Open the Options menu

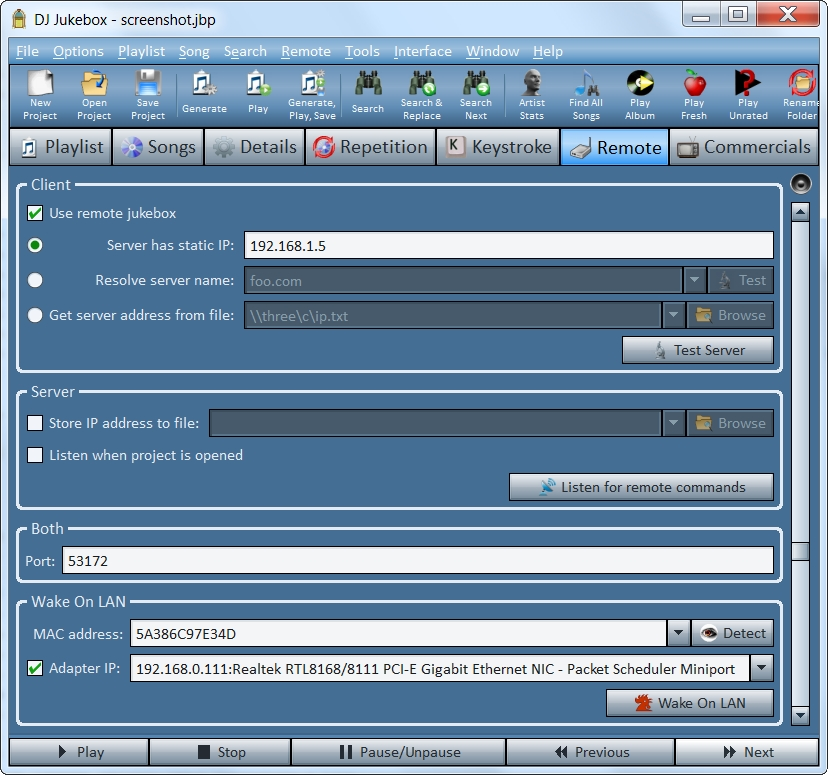(78, 51)
